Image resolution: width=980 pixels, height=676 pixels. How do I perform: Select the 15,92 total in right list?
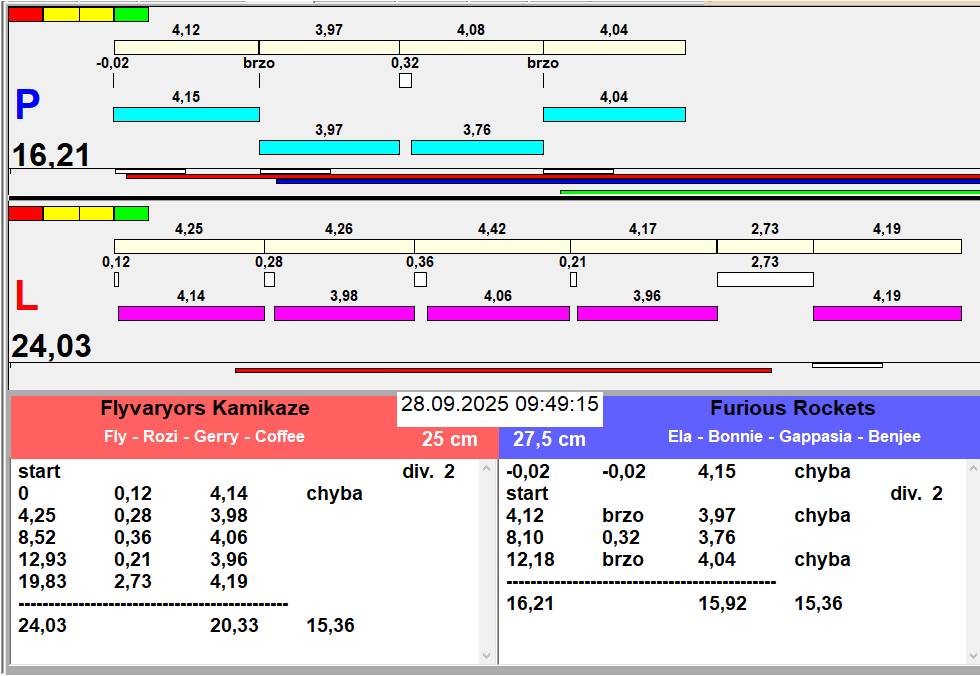pyautogui.click(x=722, y=604)
